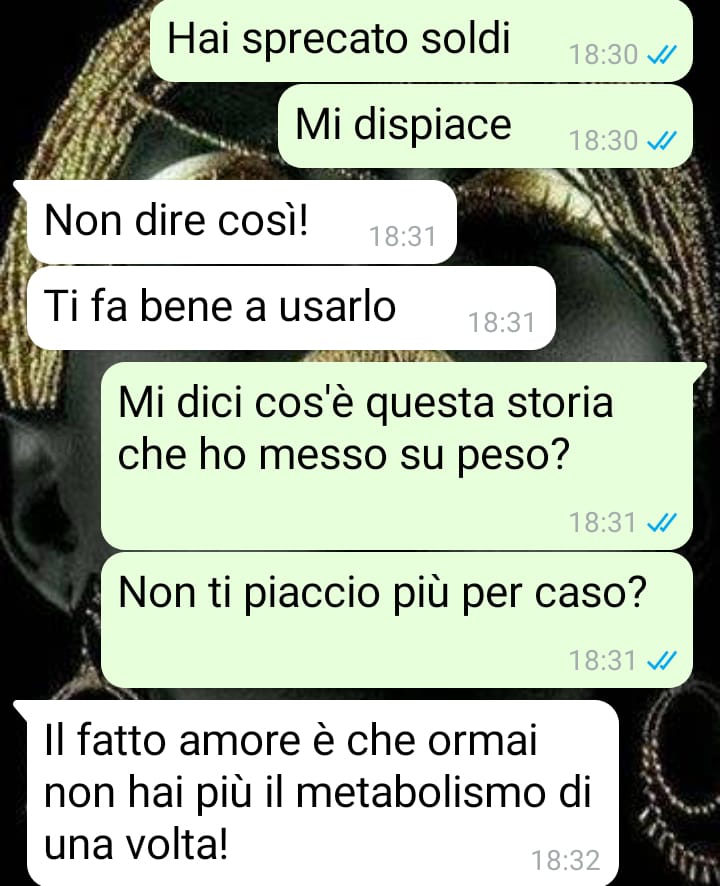Tap the read ticks on 'Non ti piaccio più per caso?'
720x886 pixels.
click(661, 660)
